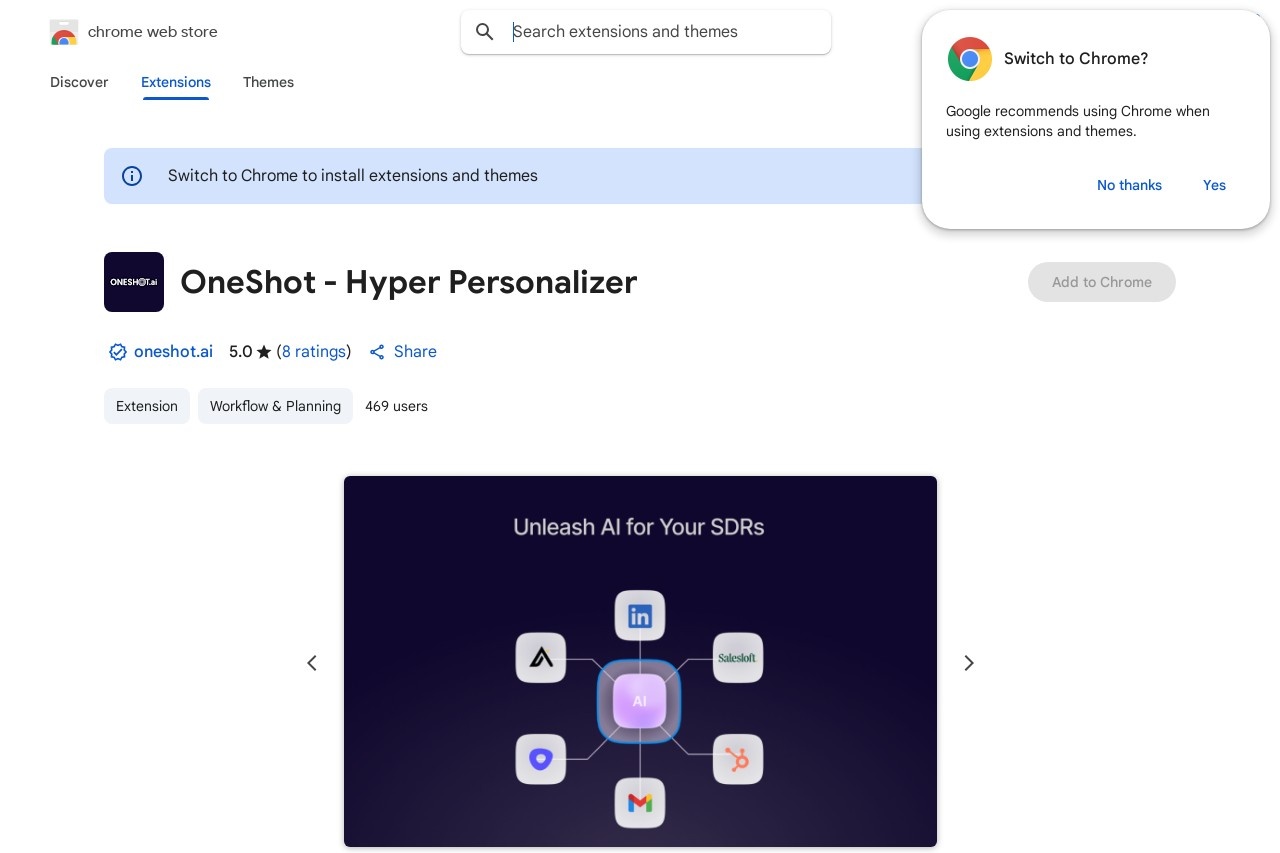
Task: Click the Extension category chip
Action: (147, 406)
